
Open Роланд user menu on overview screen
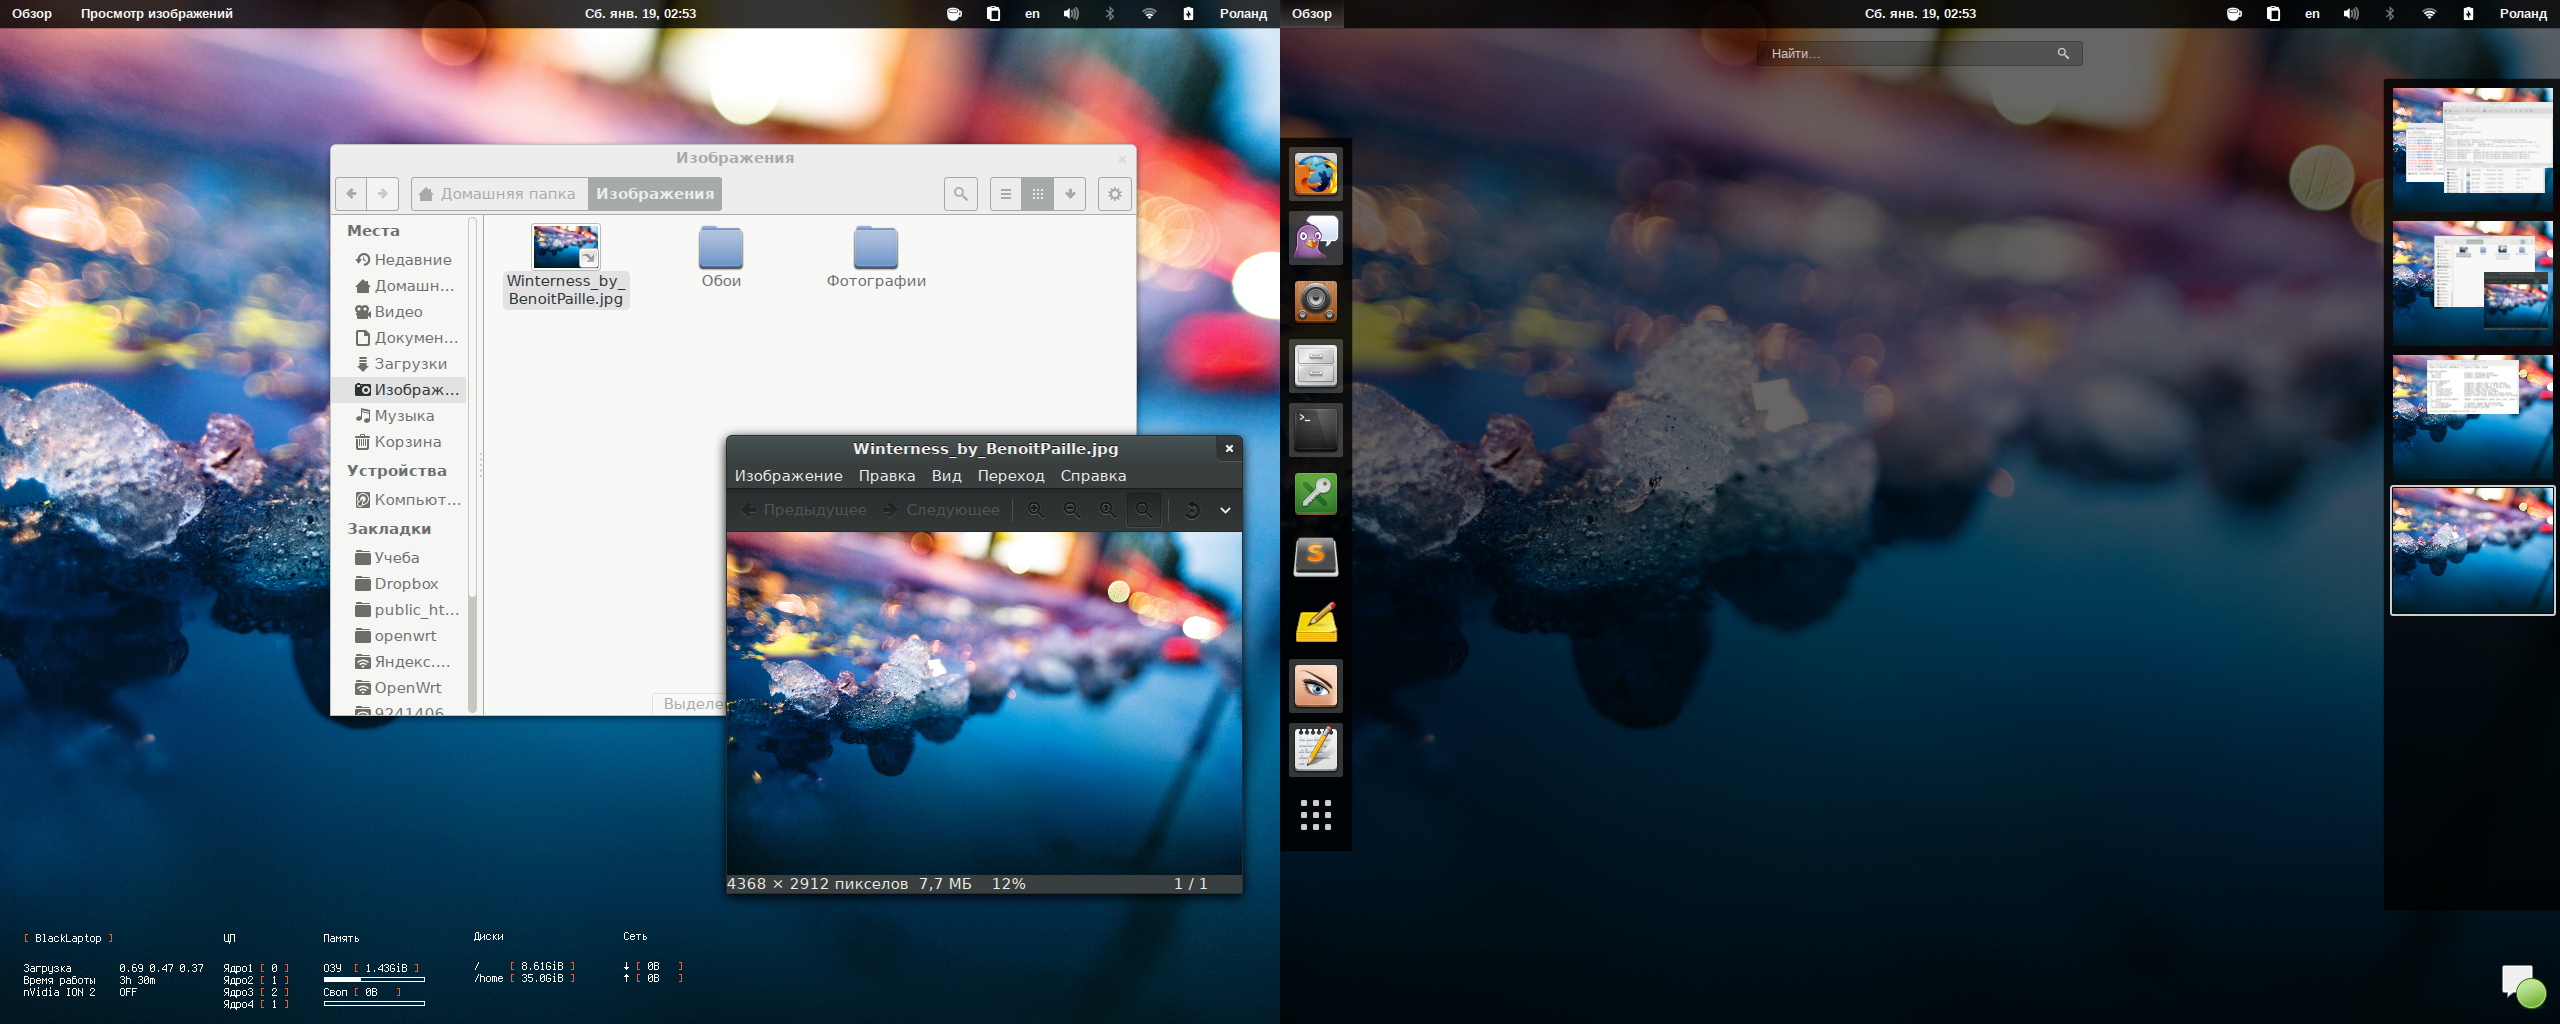click(2523, 14)
